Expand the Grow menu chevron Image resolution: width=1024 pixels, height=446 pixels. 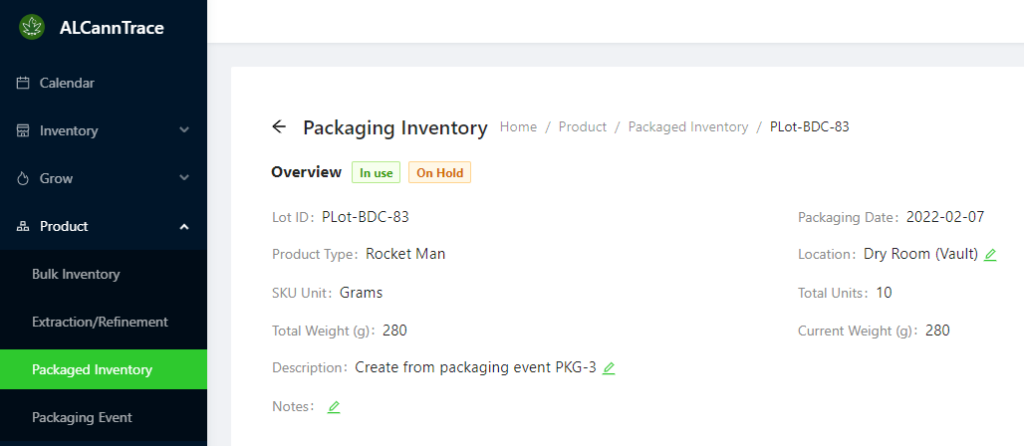click(184, 178)
